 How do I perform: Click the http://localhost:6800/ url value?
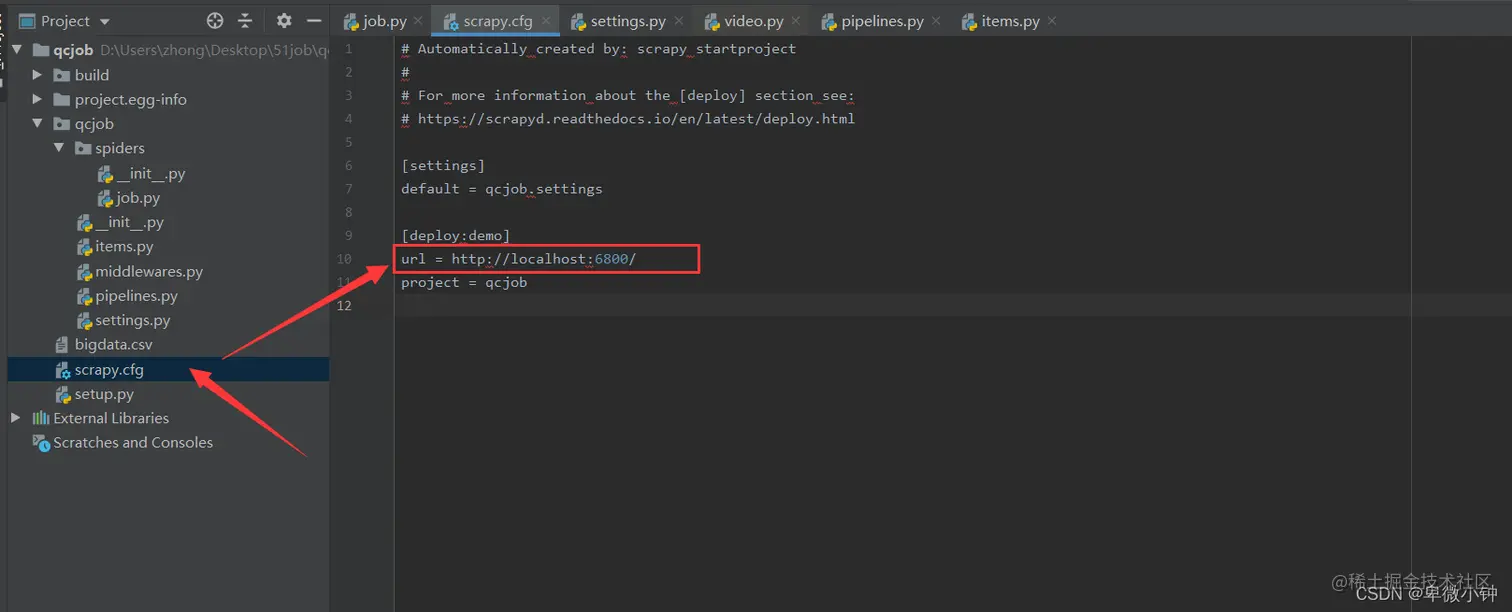(x=543, y=259)
